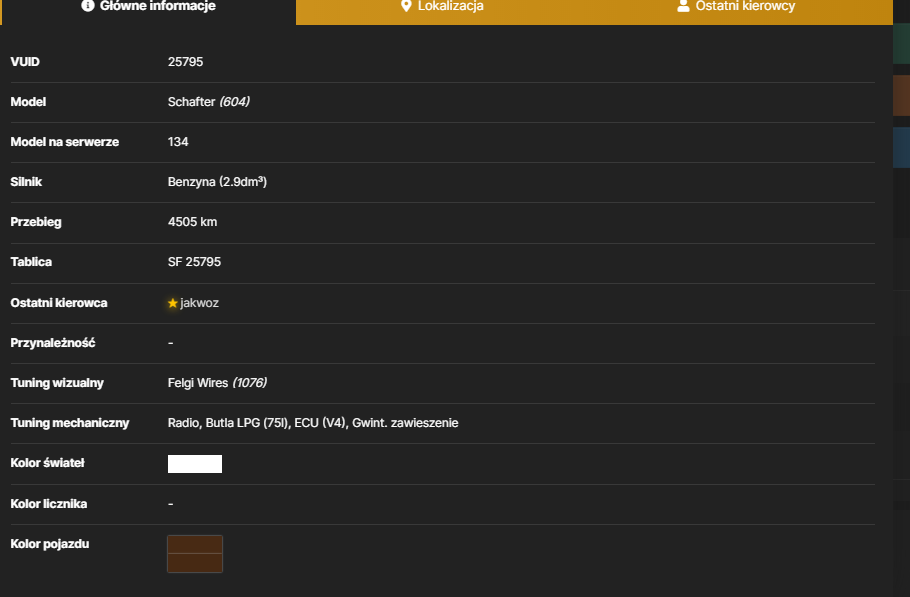Click the mechanical tuning list starting with Radio
Viewport: 910px width, 597px height.
(x=313, y=423)
